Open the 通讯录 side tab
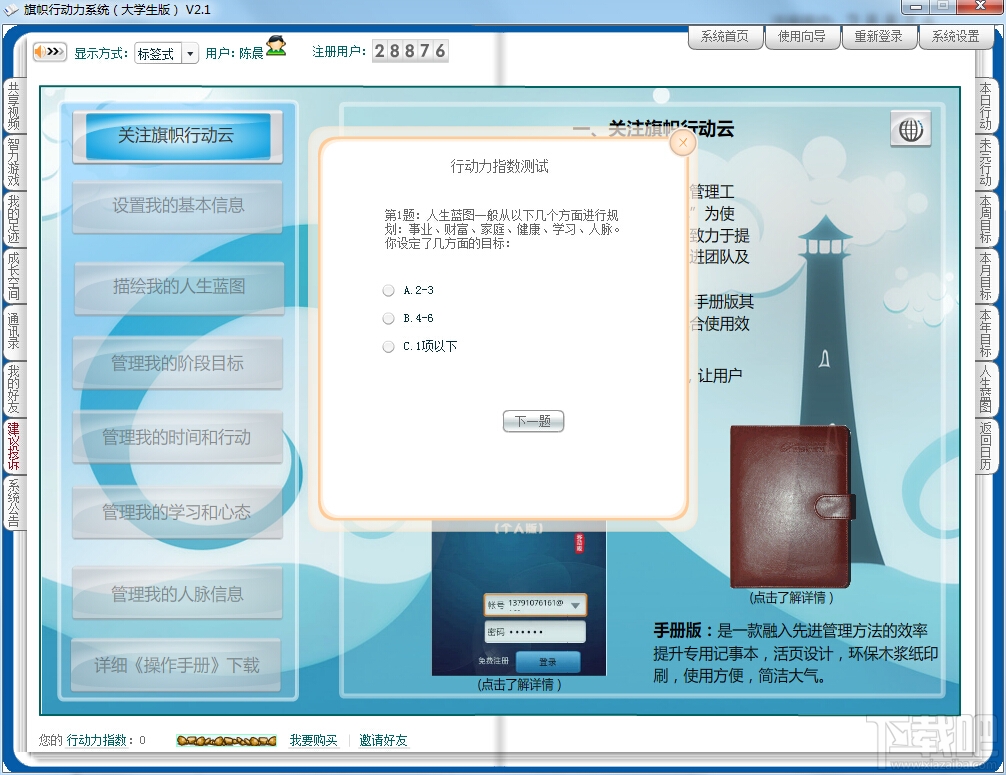Viewport: 1006px width, 775px height. [13, 332]
